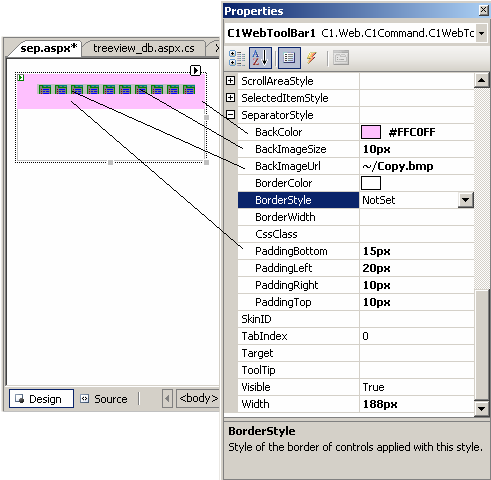Screen dimensions: 491x480
Task: Select the Categorized view icon
Action: click(x=237, y=58)
